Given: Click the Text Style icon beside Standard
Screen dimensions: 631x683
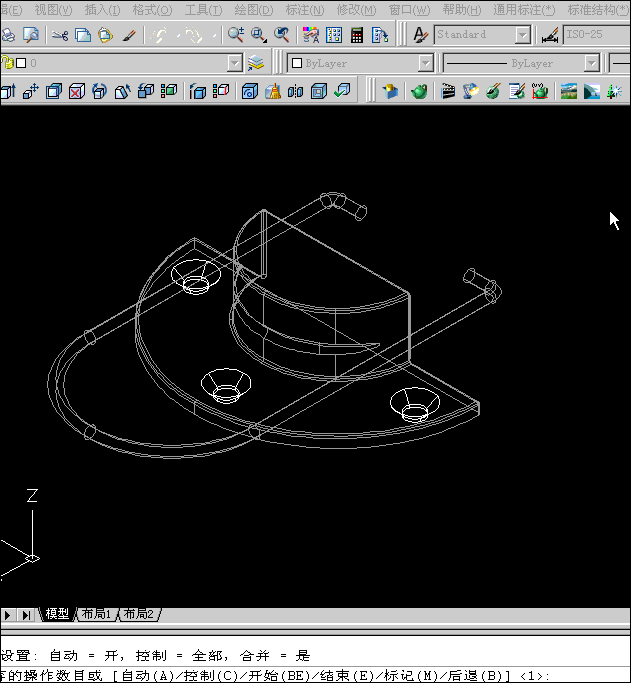Looking at the screenshot, I should 422,36.
